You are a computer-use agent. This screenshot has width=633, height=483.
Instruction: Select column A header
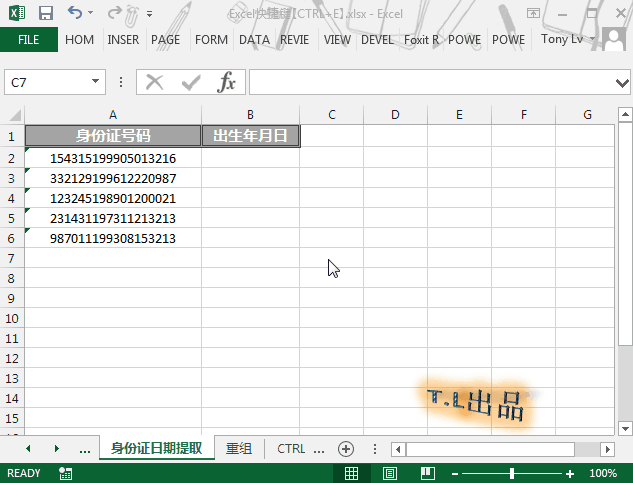(x=113, y=115)
